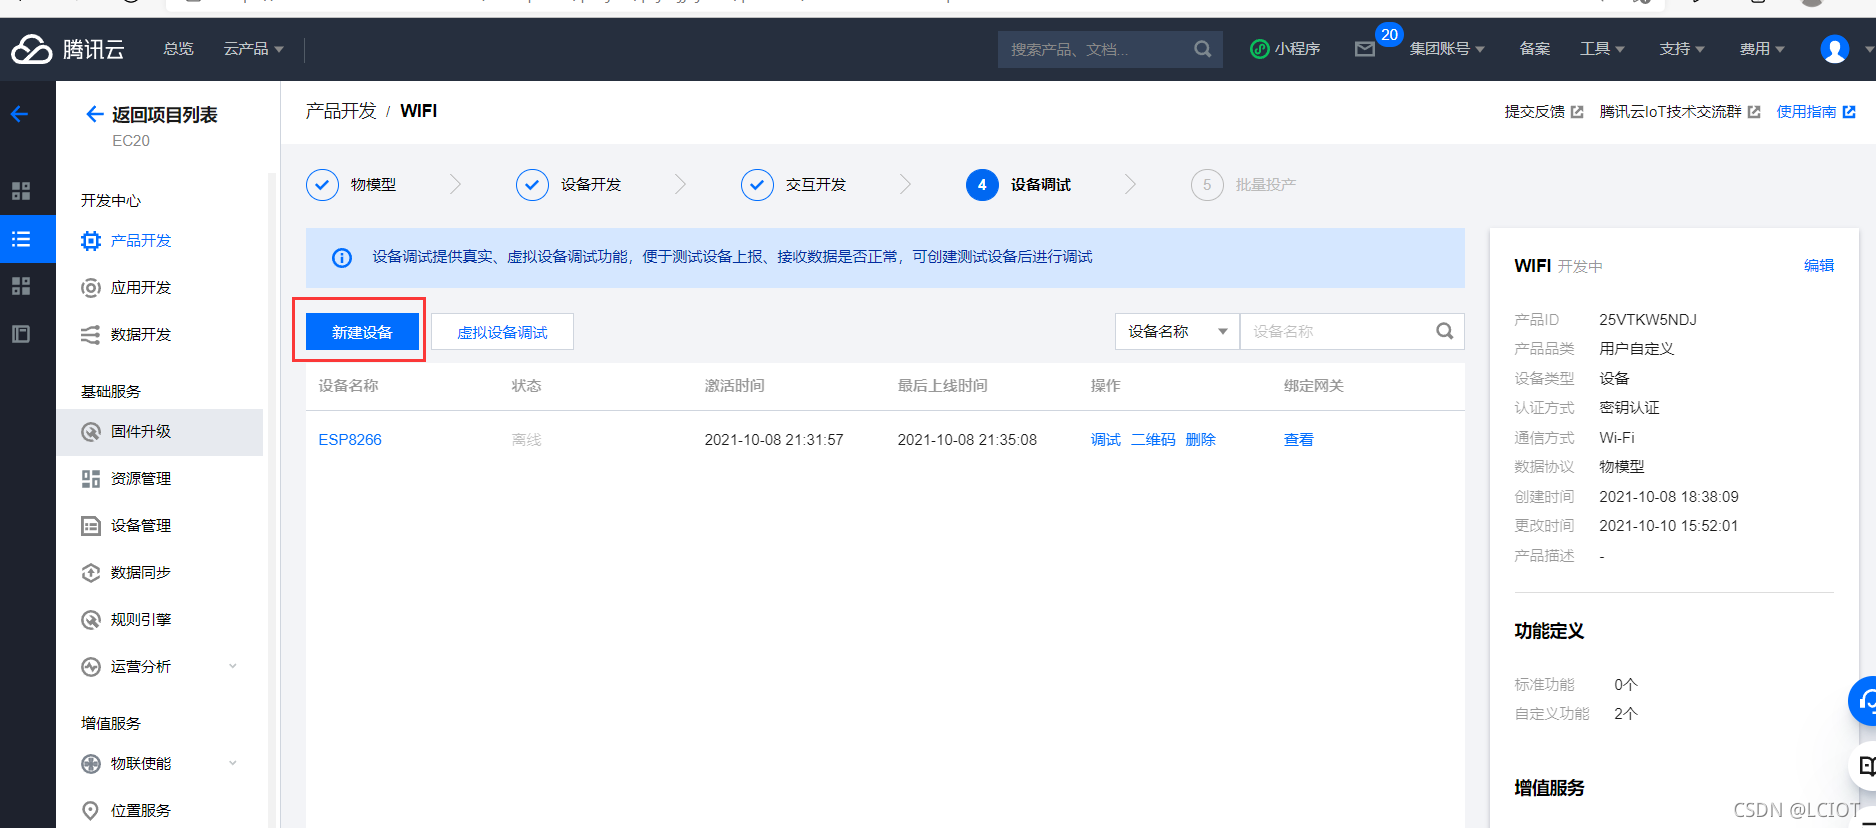1876x828 pixels.
Task: Go to the 批量投产 step
Action: pos(1243,185)
